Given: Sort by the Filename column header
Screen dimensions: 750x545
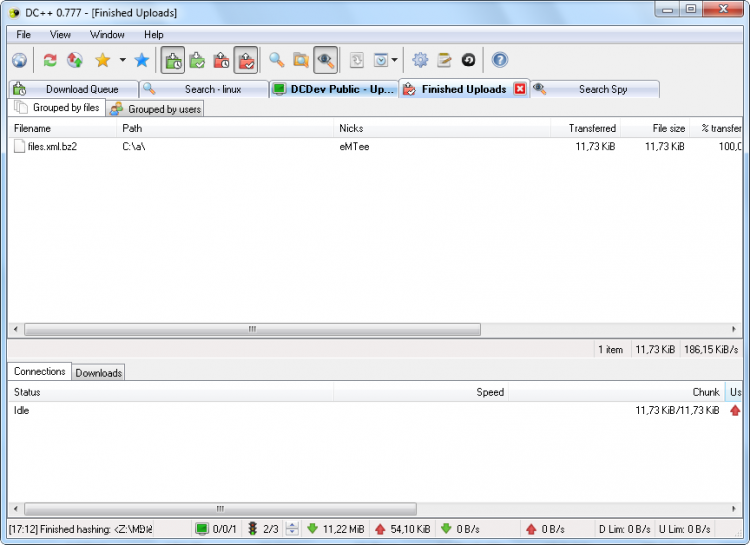Looking at the screenshot, I should 62,128.
